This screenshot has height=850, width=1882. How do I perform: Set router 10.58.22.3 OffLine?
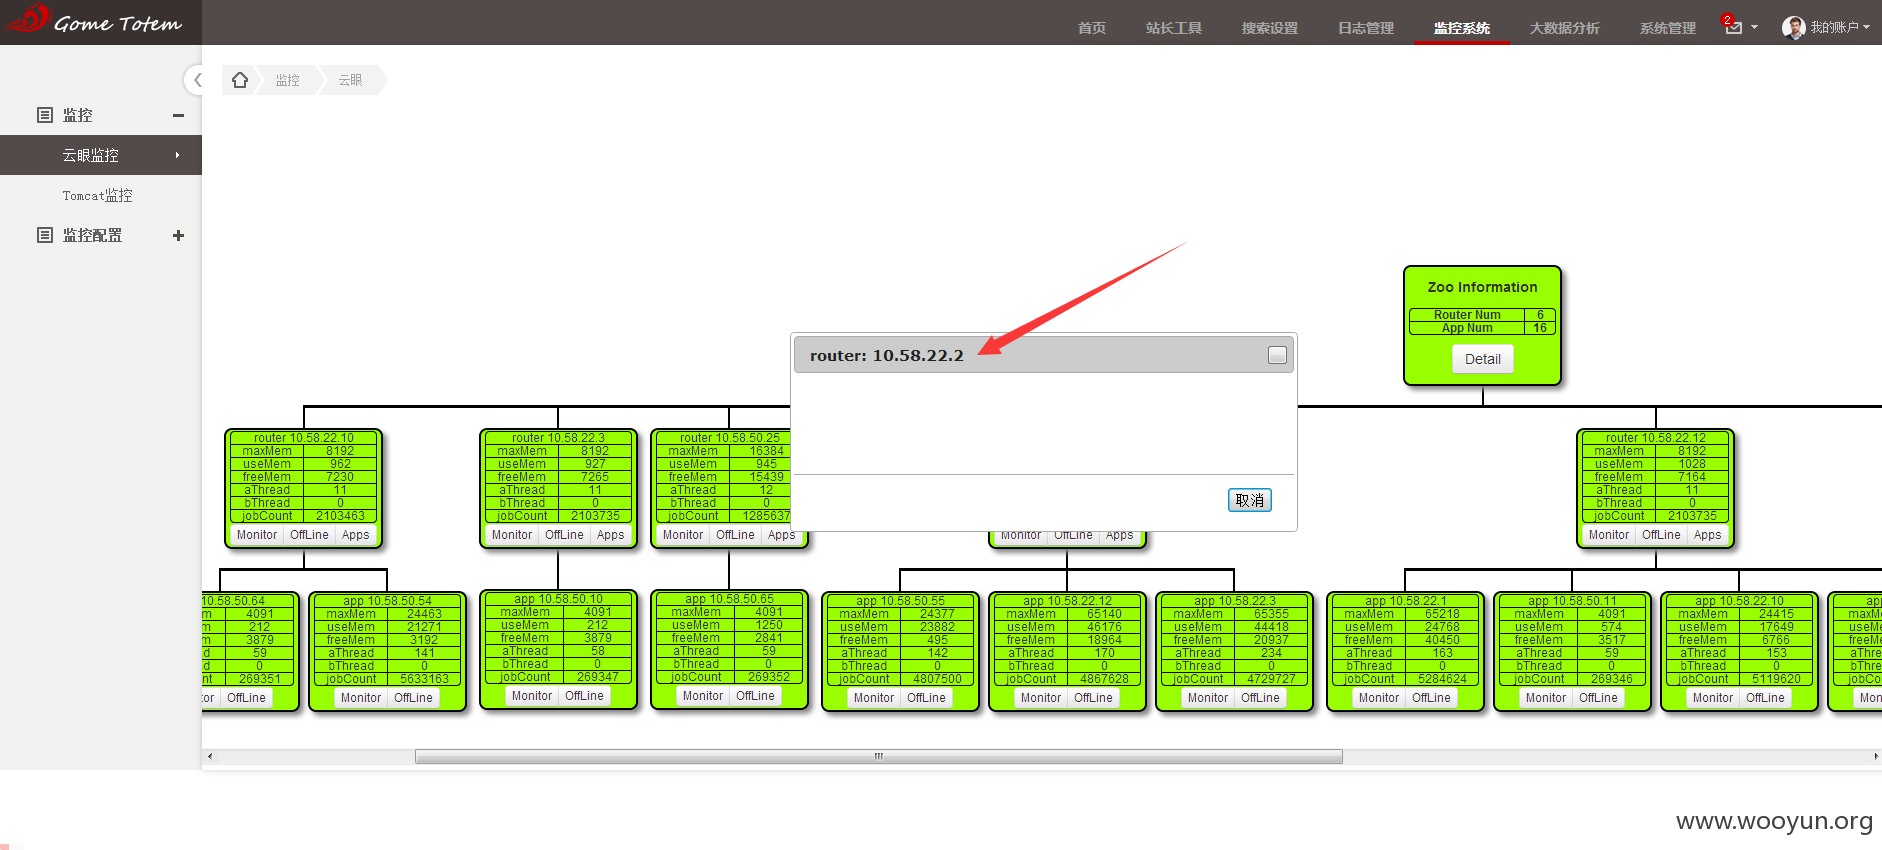[x=564, y=535]
